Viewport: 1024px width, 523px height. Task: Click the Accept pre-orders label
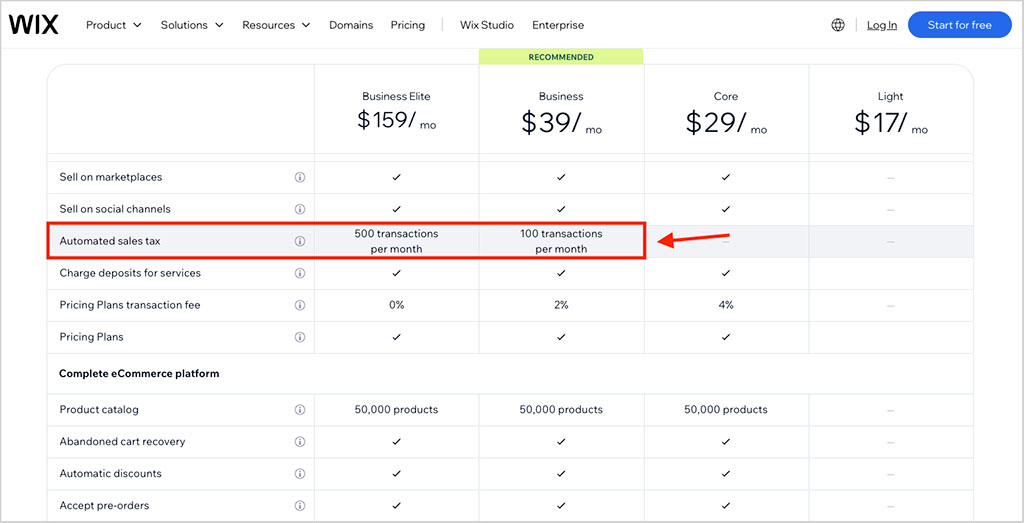click(x=105, y=505)
